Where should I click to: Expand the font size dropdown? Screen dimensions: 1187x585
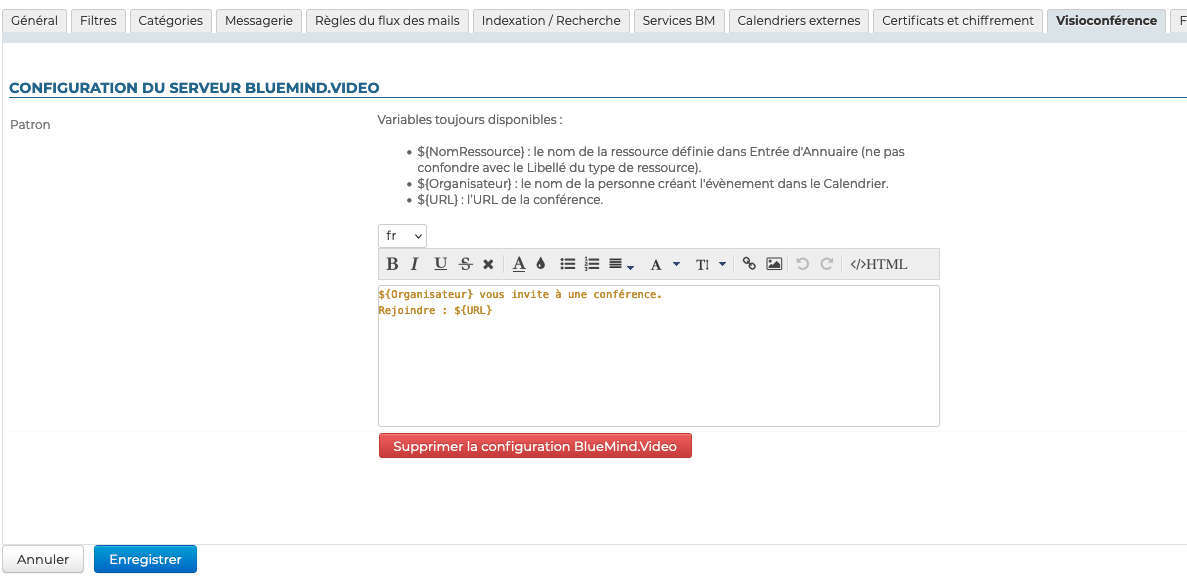tap(710, 264)
